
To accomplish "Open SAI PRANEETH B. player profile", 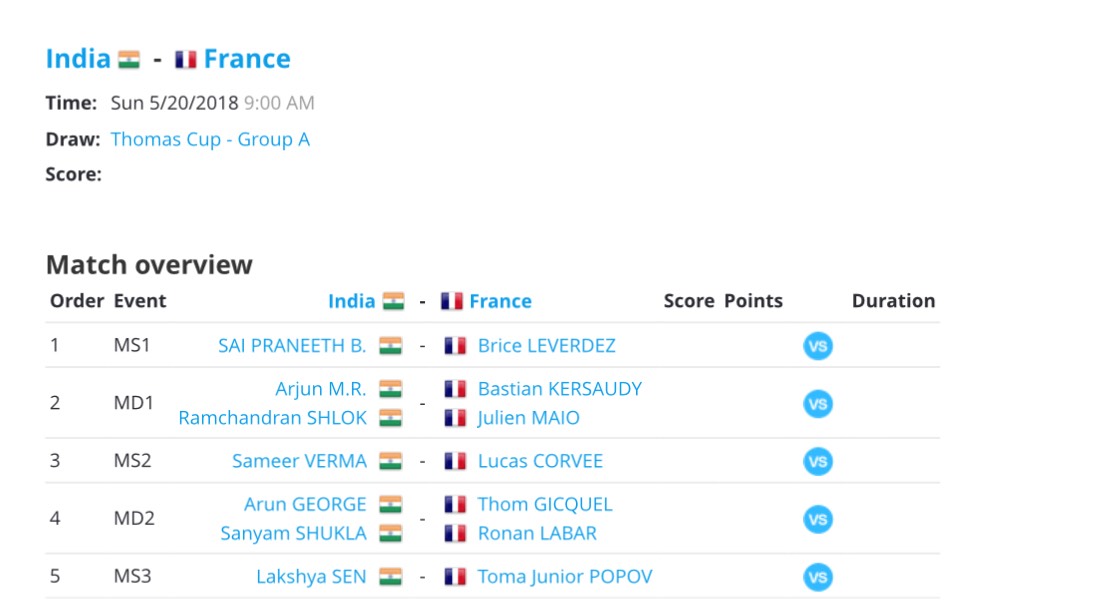I will tap(292, 346).
